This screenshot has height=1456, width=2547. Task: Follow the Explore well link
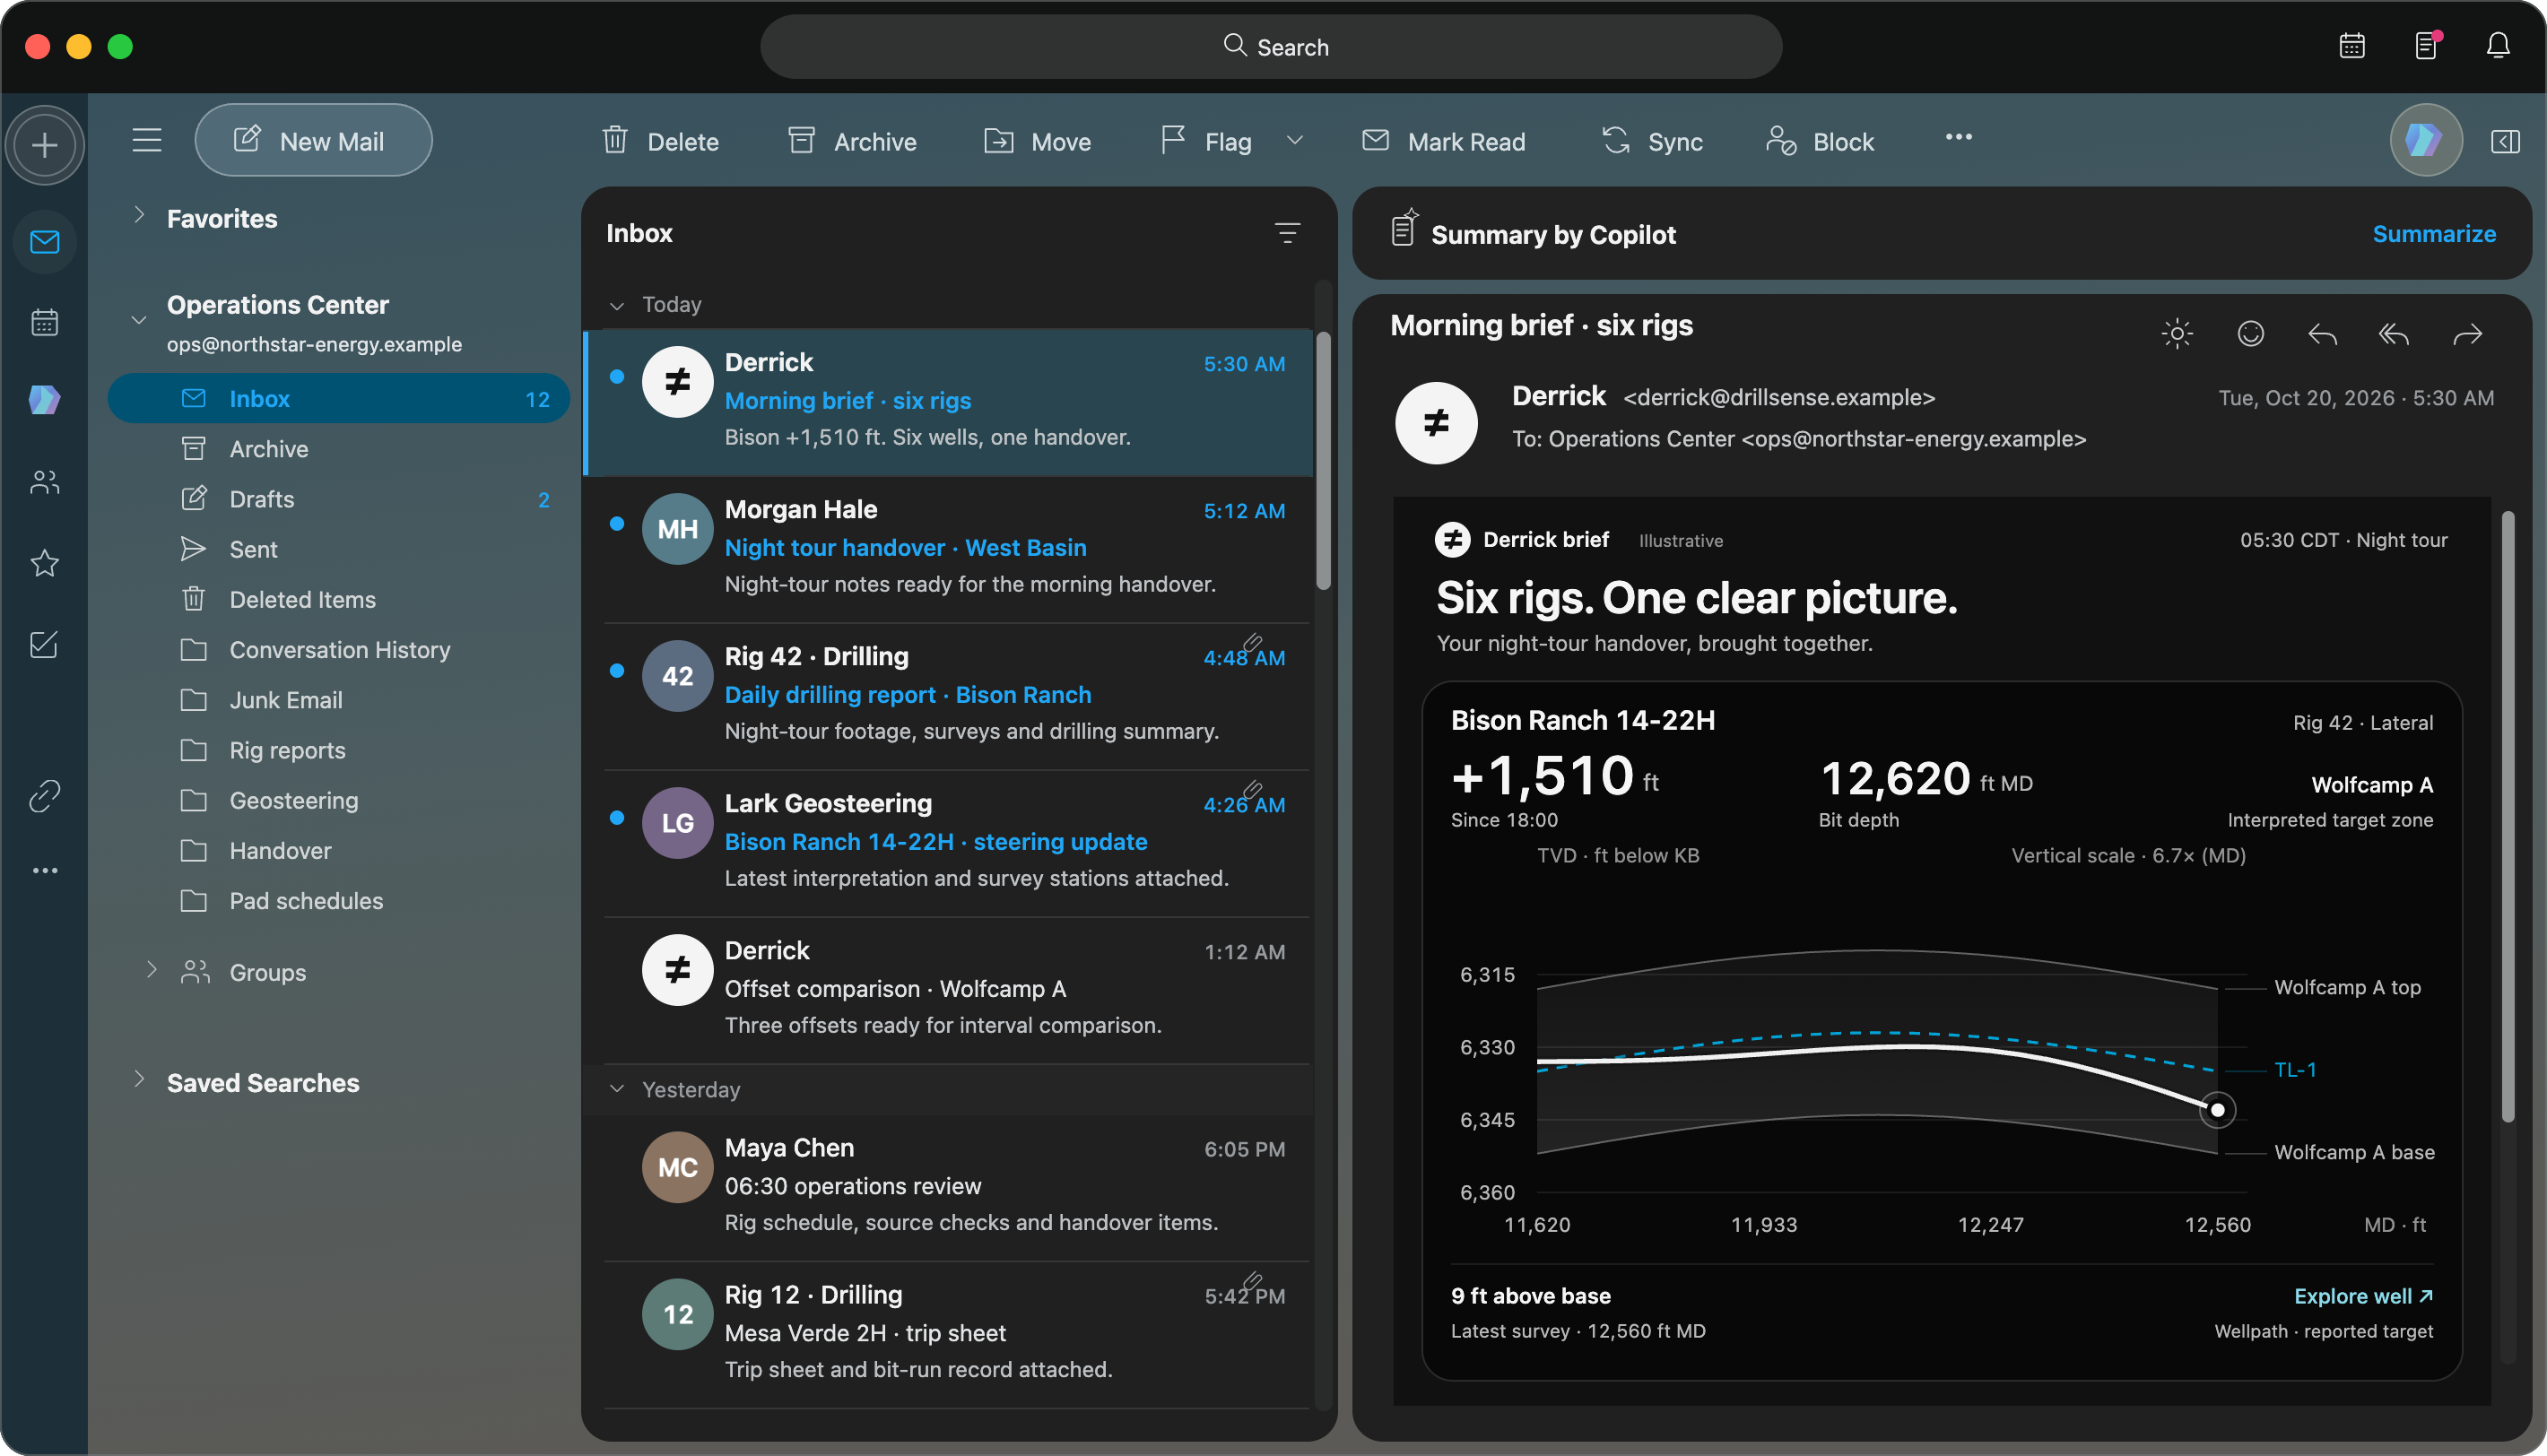2363,1296
